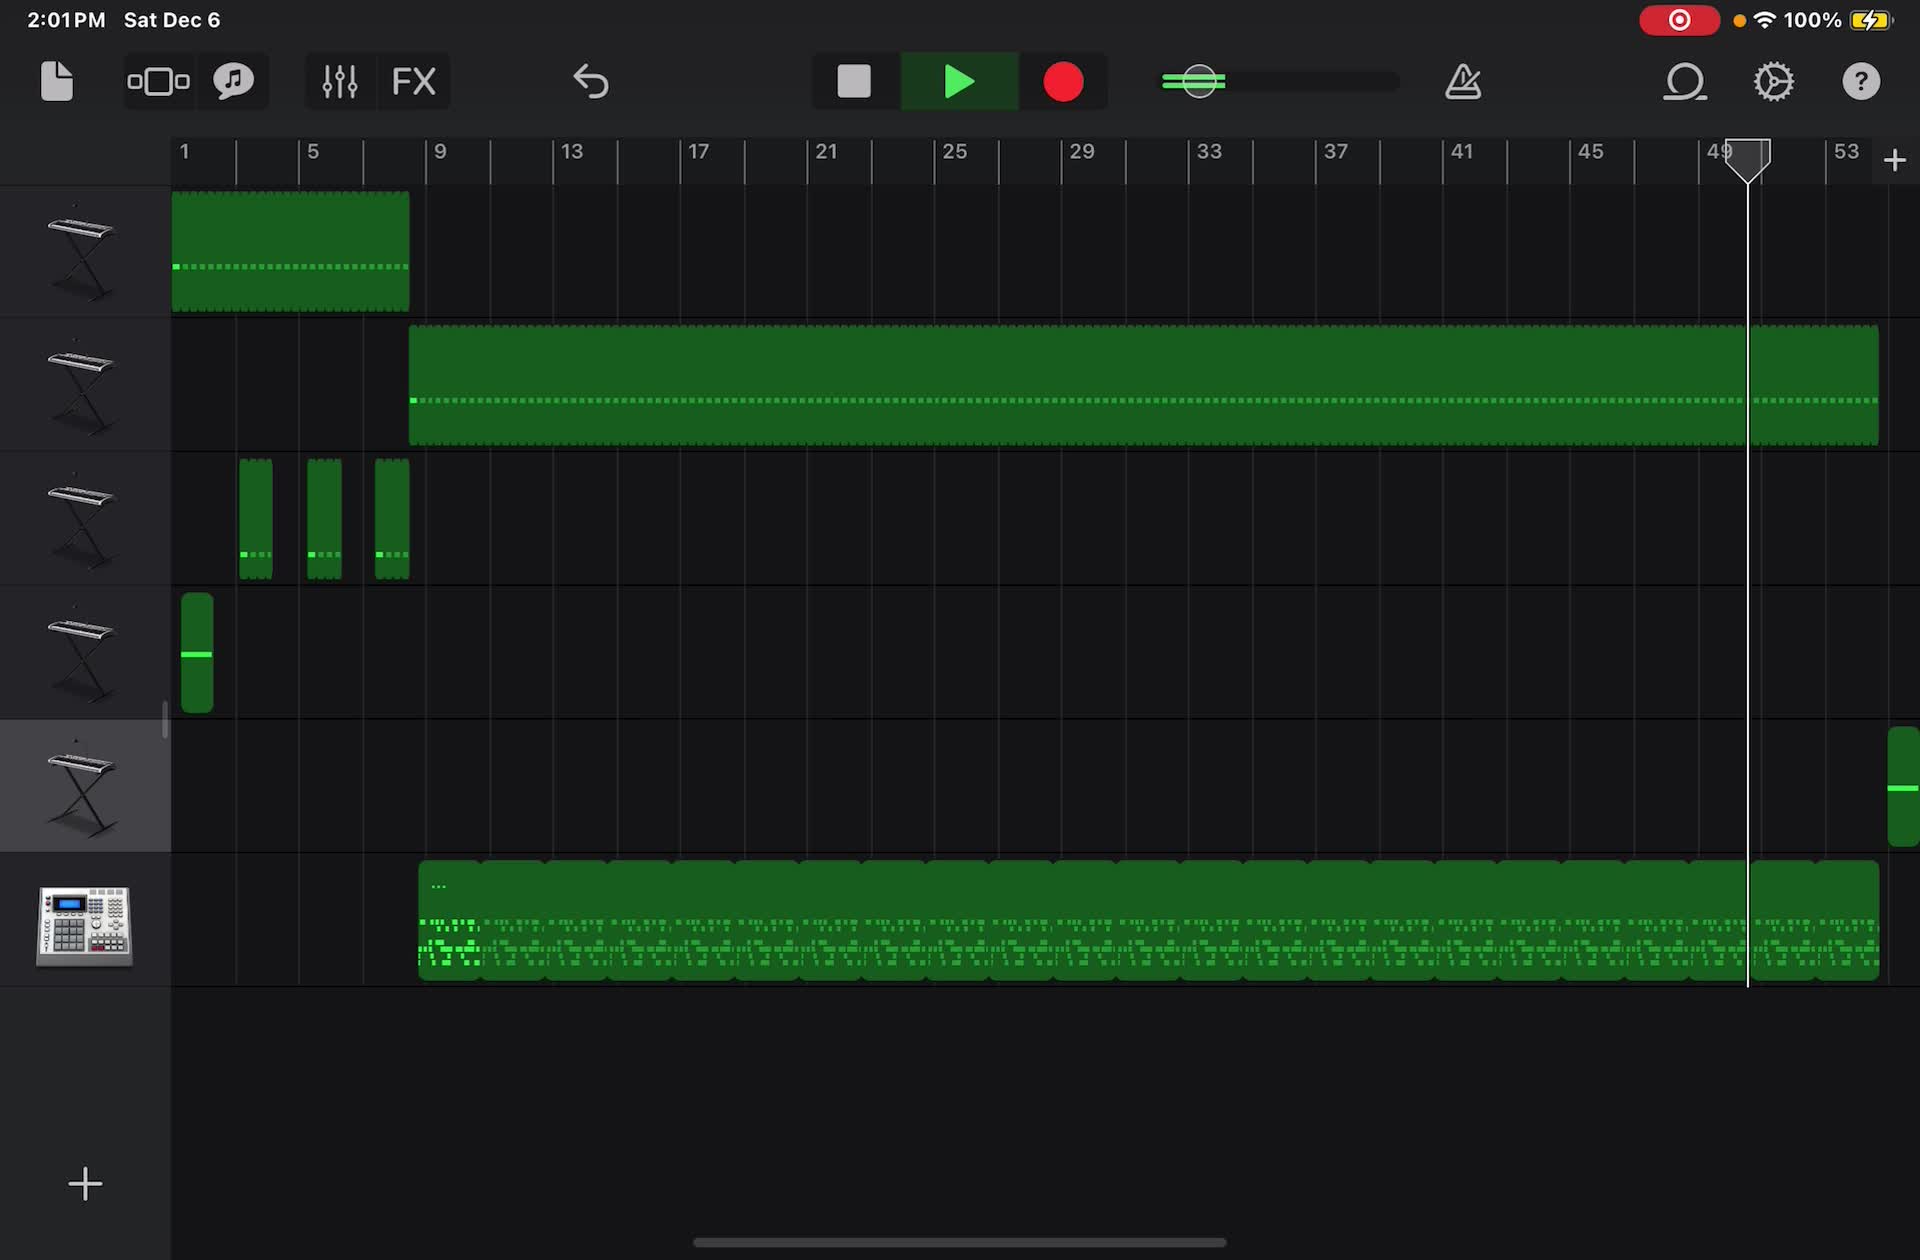
Task: Enable the metronome
Action: click(x=1463, y=81)
